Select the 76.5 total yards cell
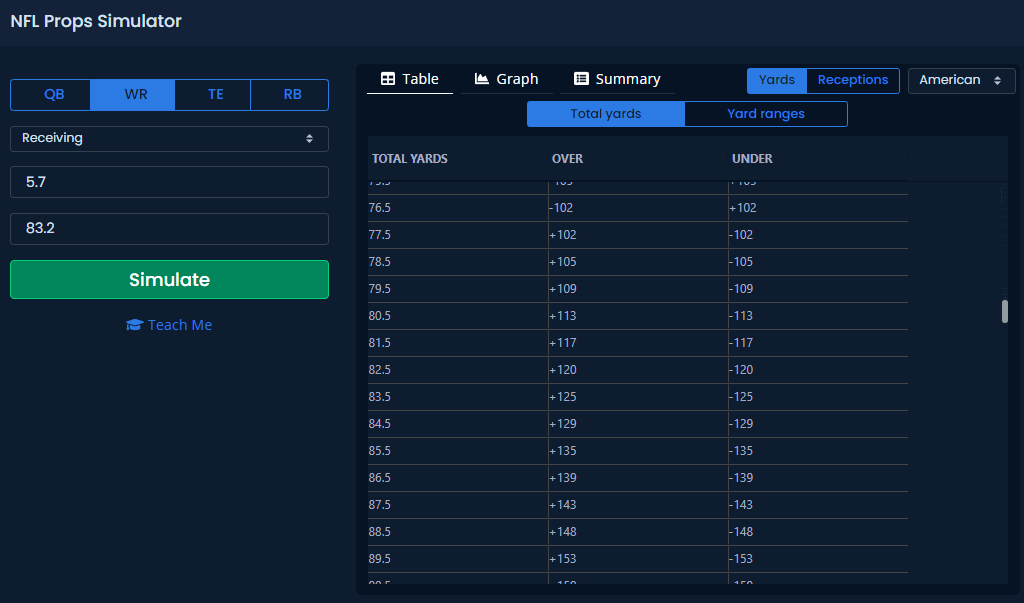Screen dimensions: 1024x603 pos(458,208)
